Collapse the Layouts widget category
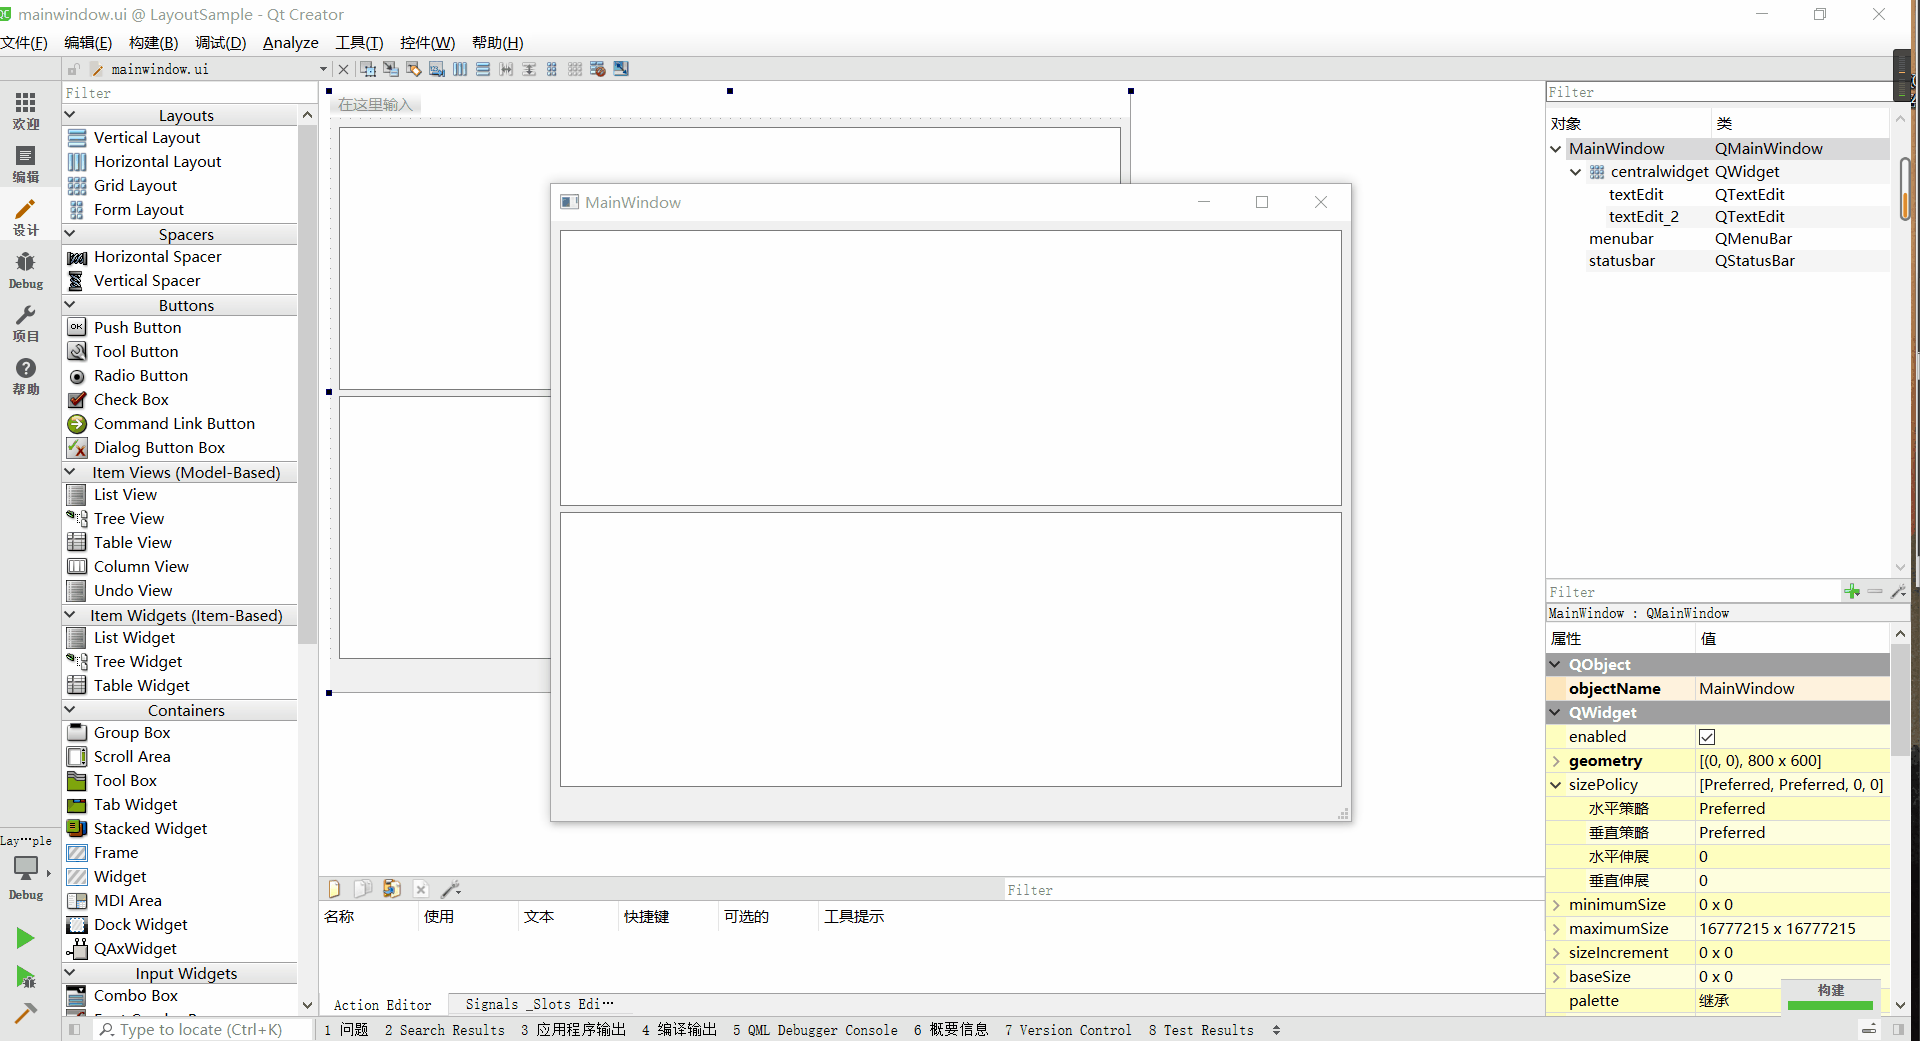This screenshot has width=1920, height=1041. pyautogui.click(x=70, y=115)
